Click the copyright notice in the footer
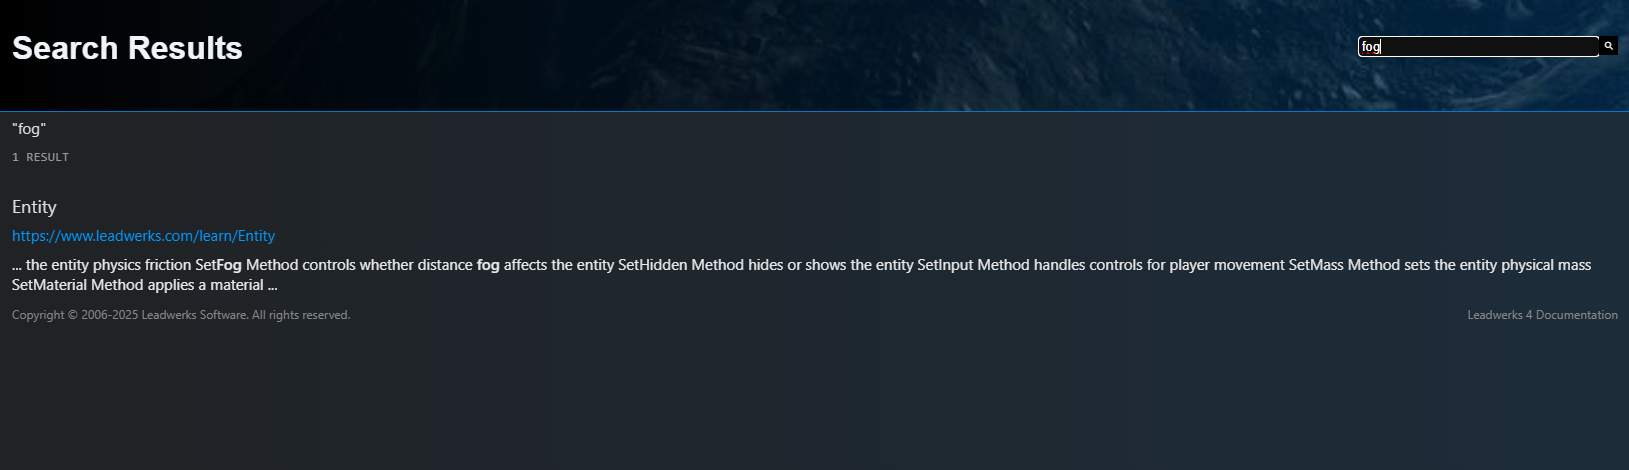Screen dimensions: 1629x470 181,315
